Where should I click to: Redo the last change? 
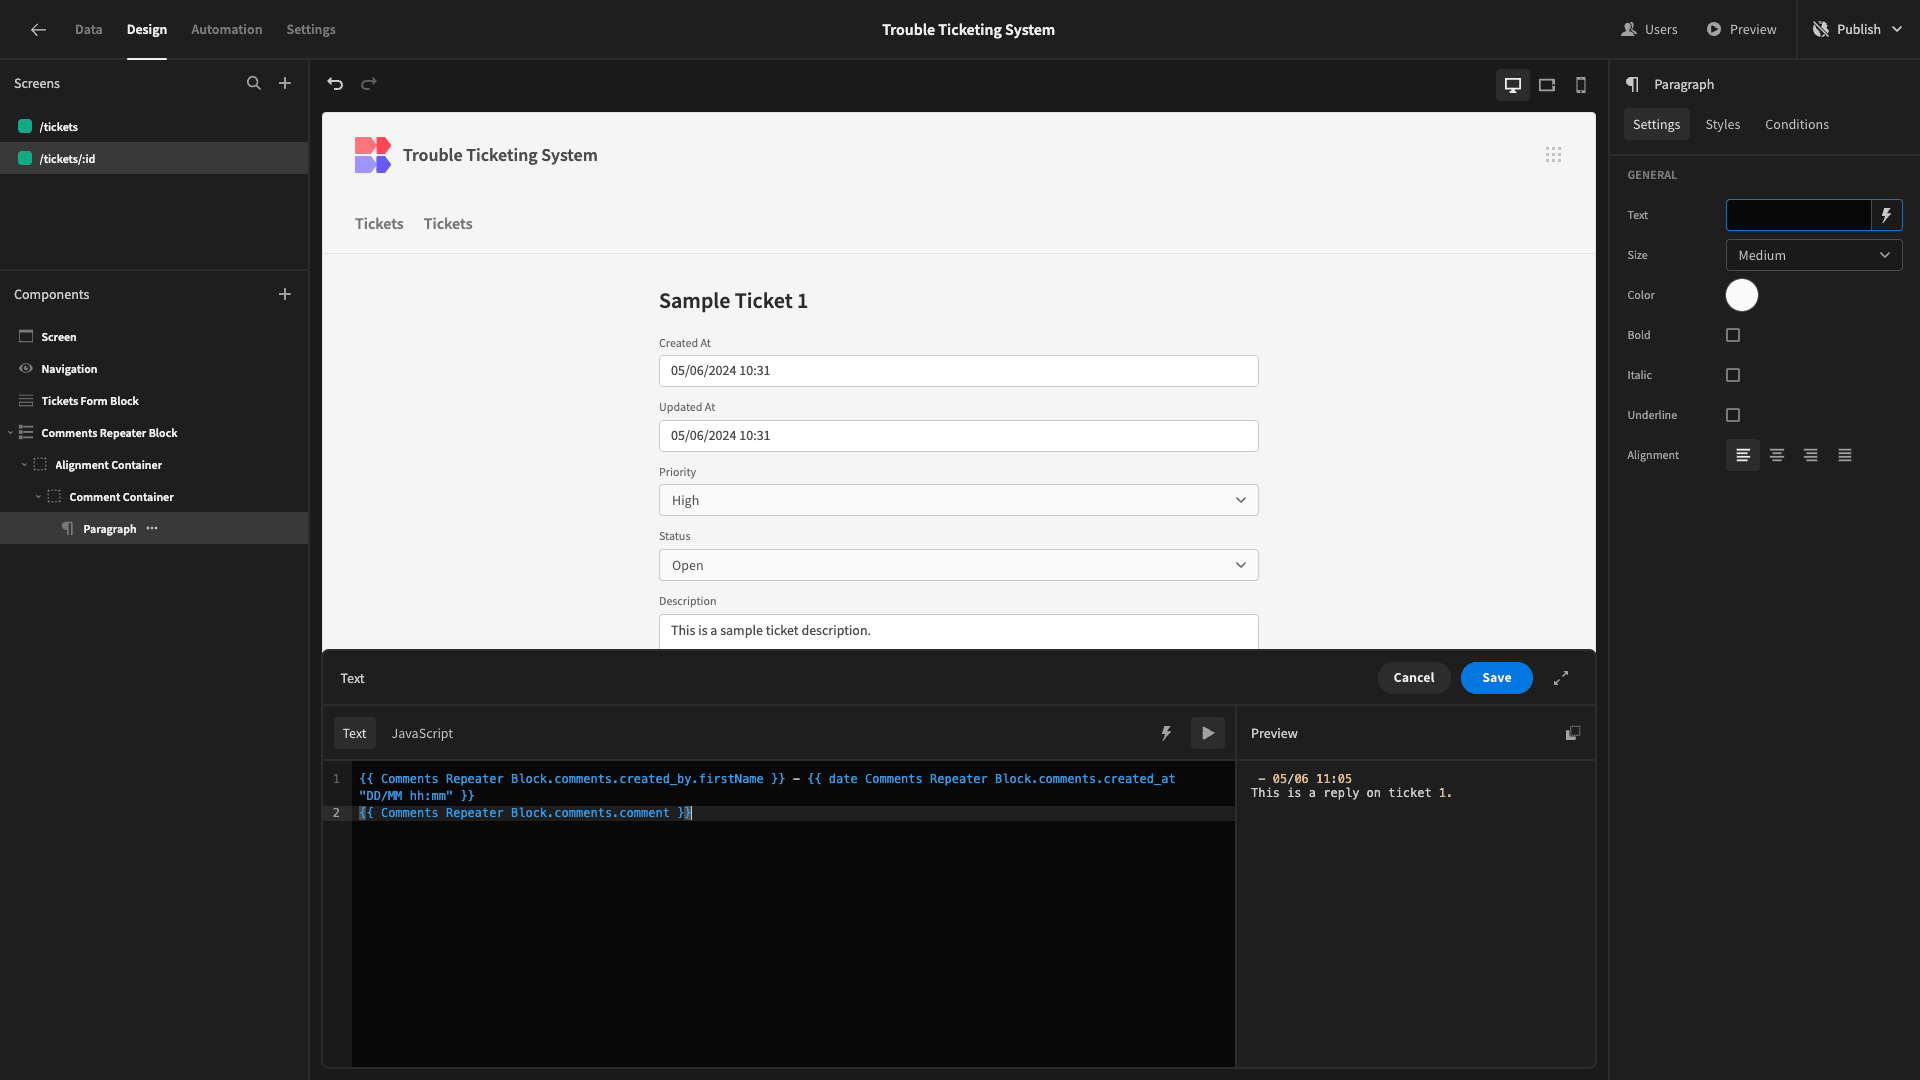[369, 84]
